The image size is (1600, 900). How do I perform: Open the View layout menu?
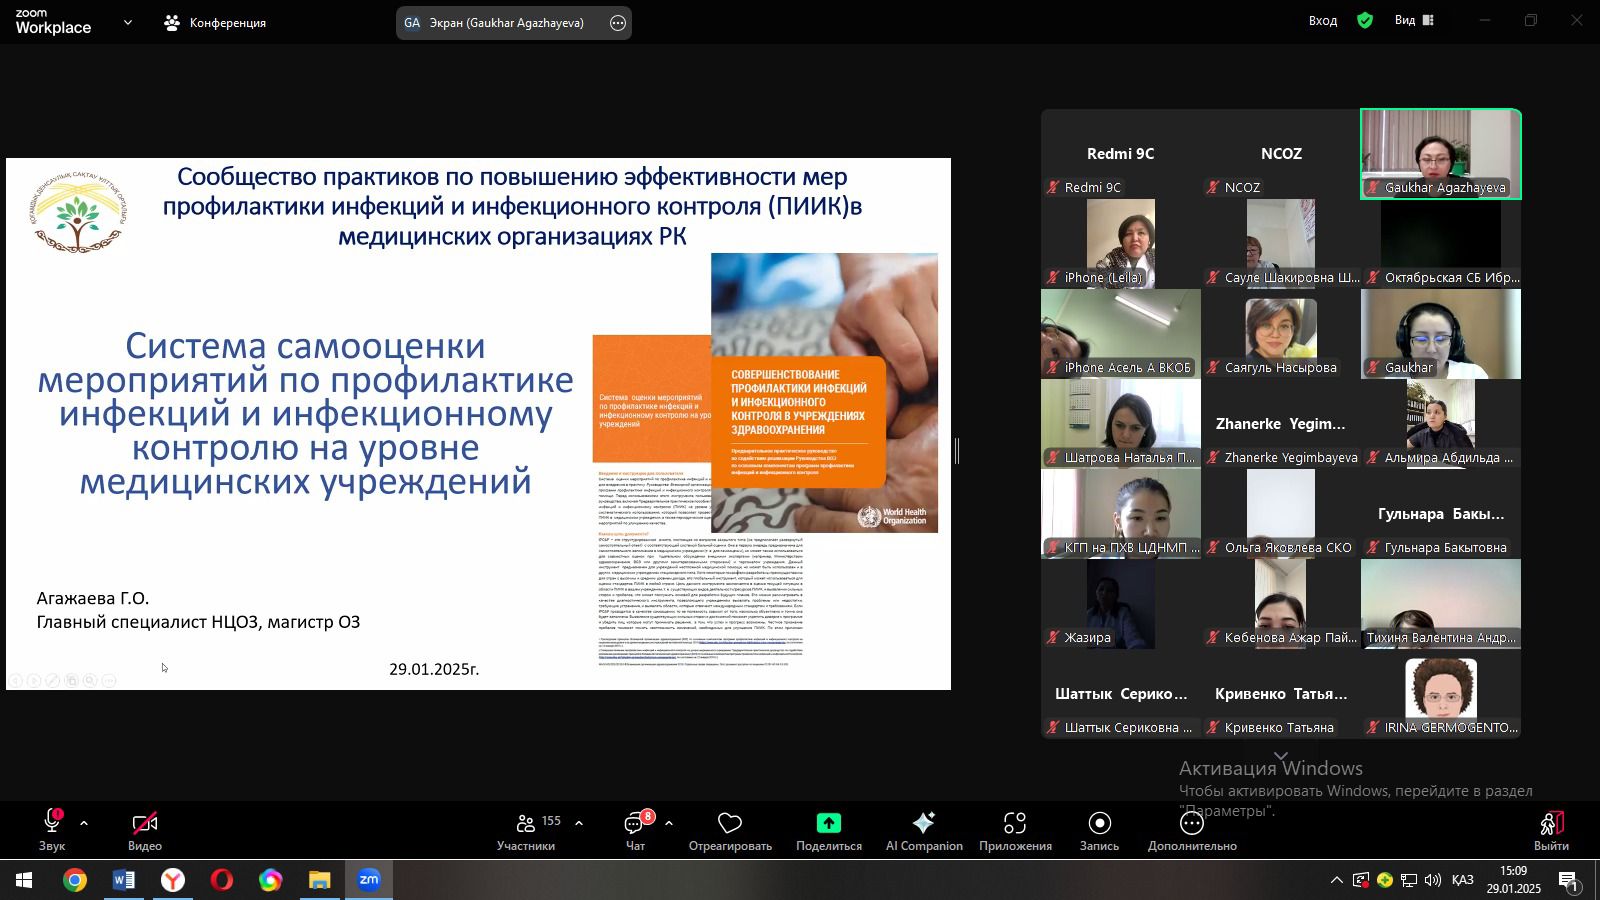coord(1414,20)
